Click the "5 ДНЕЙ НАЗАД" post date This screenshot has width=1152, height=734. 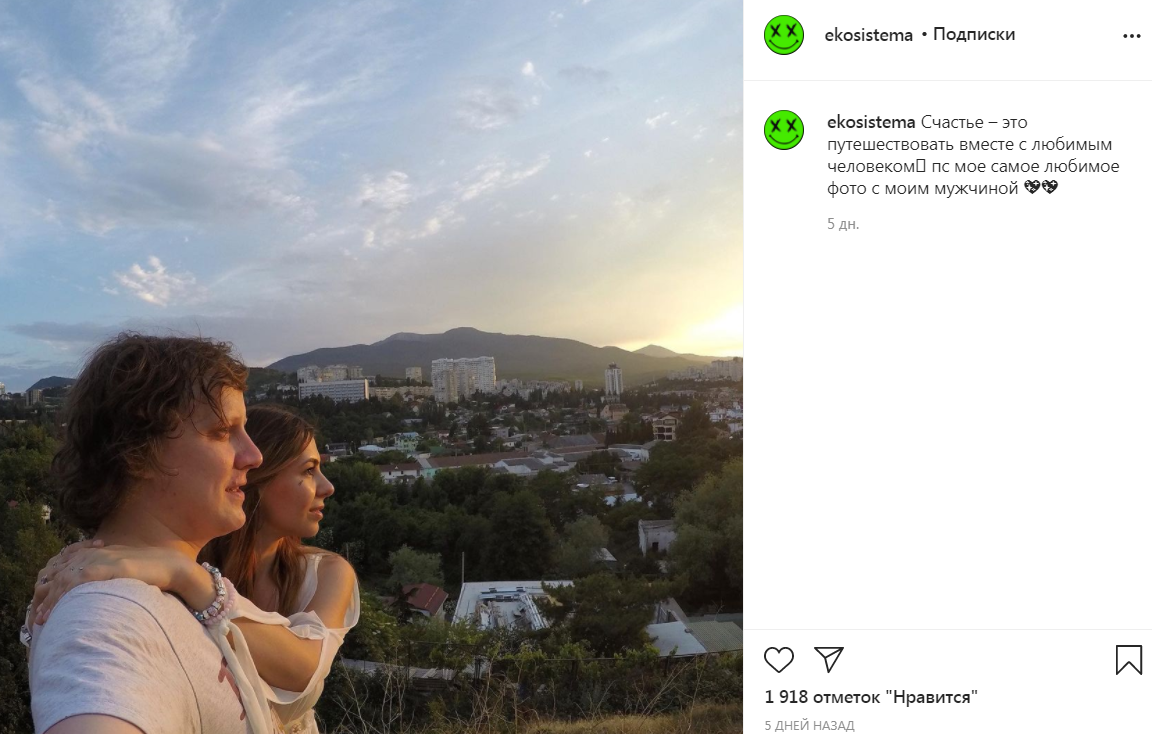(809, 725)
